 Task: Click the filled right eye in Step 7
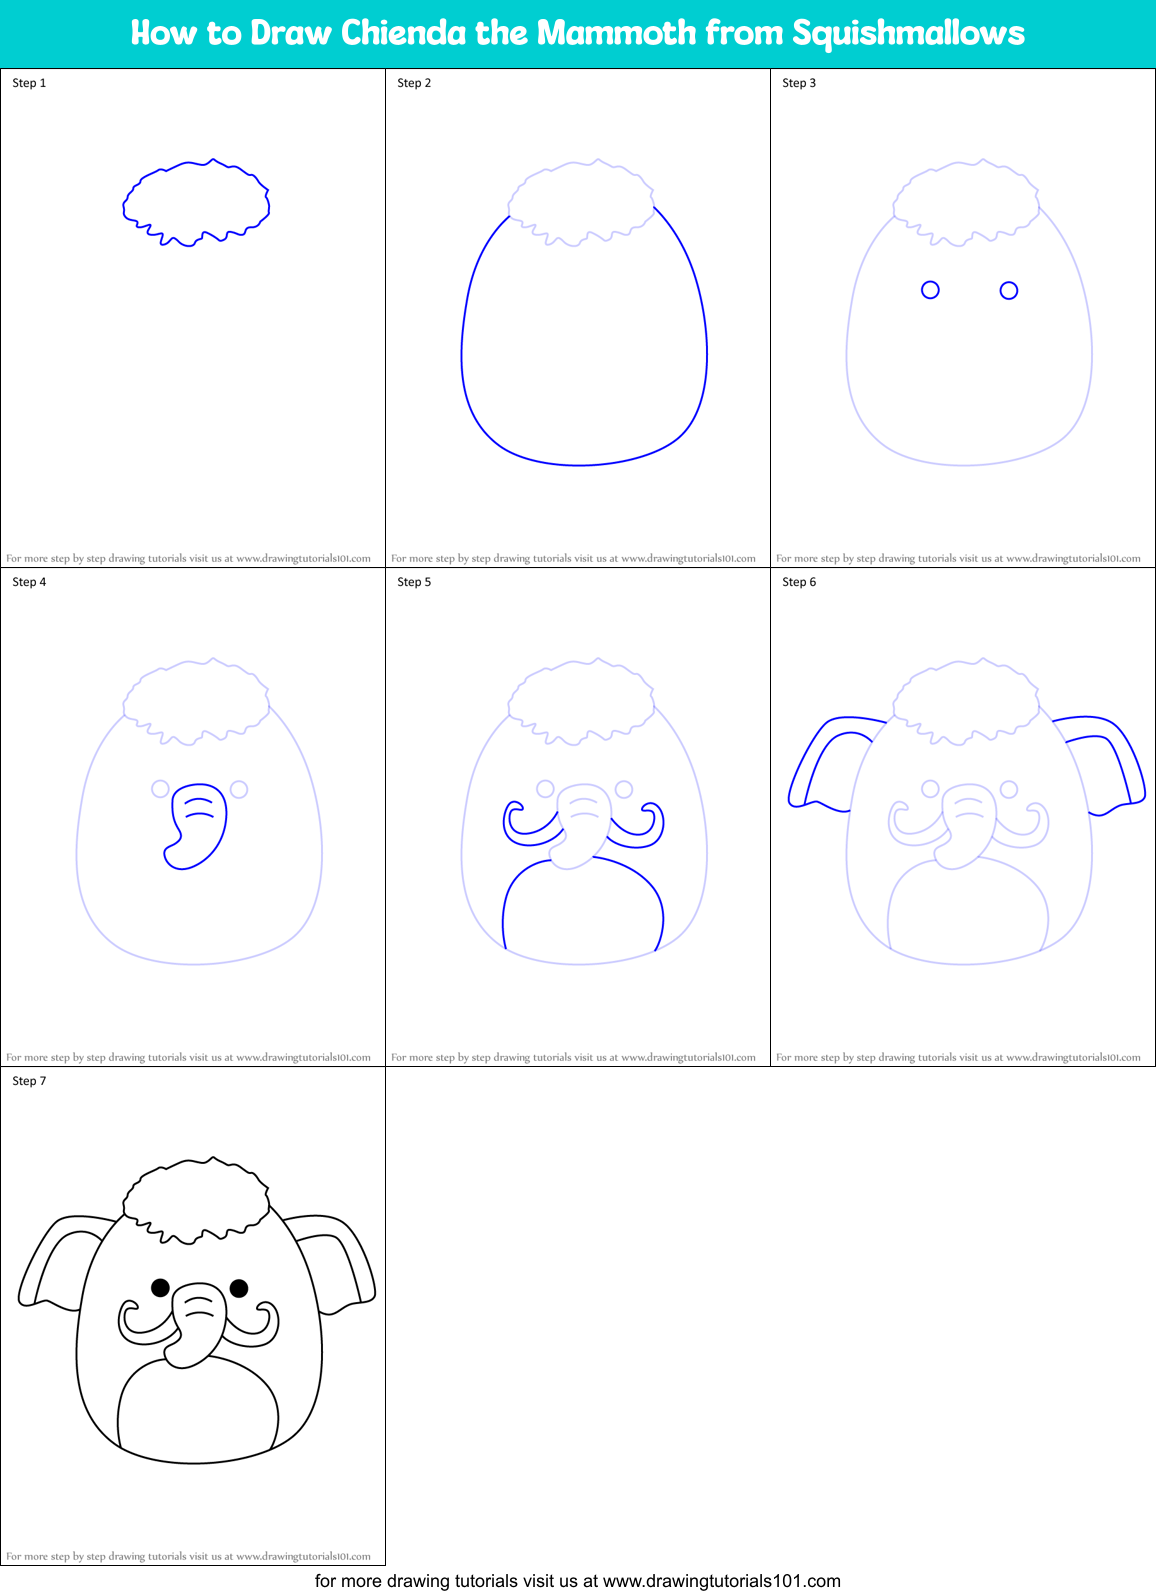point(239,1287)
